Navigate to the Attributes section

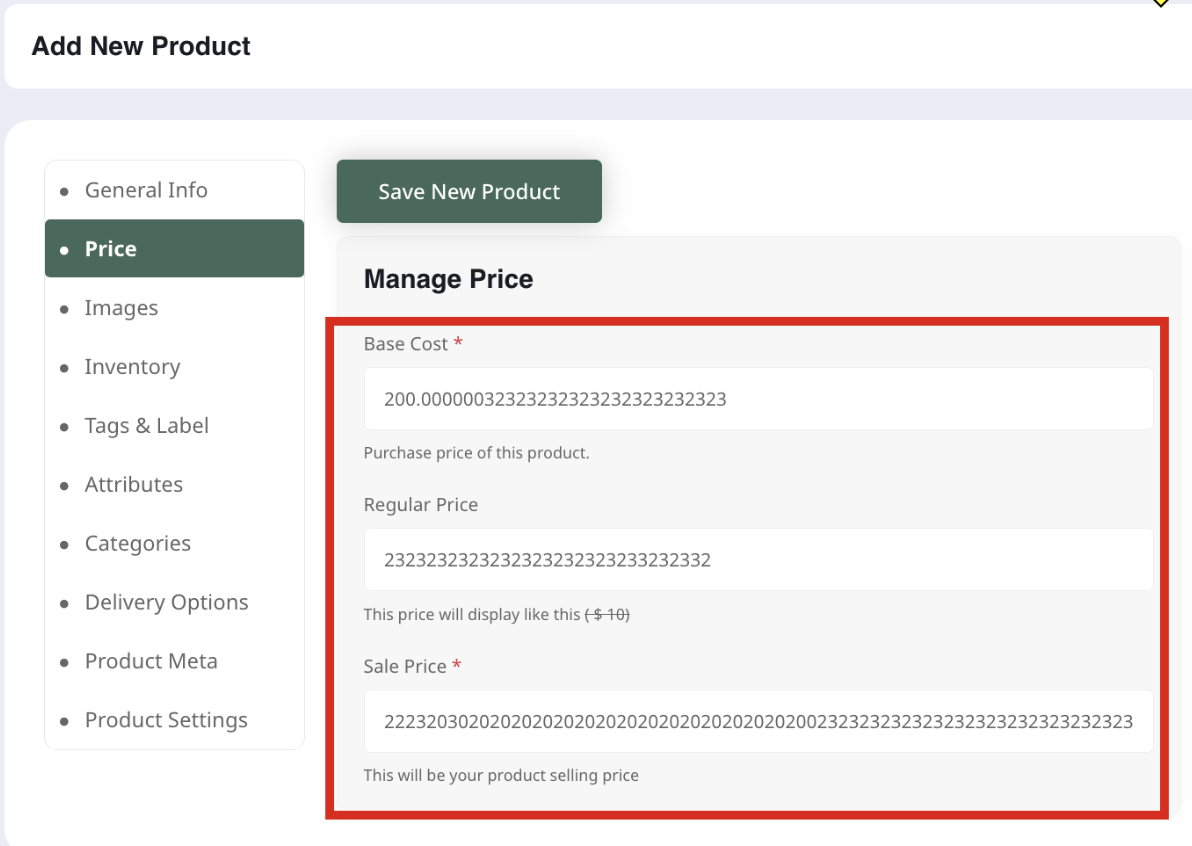pos(133,485)
